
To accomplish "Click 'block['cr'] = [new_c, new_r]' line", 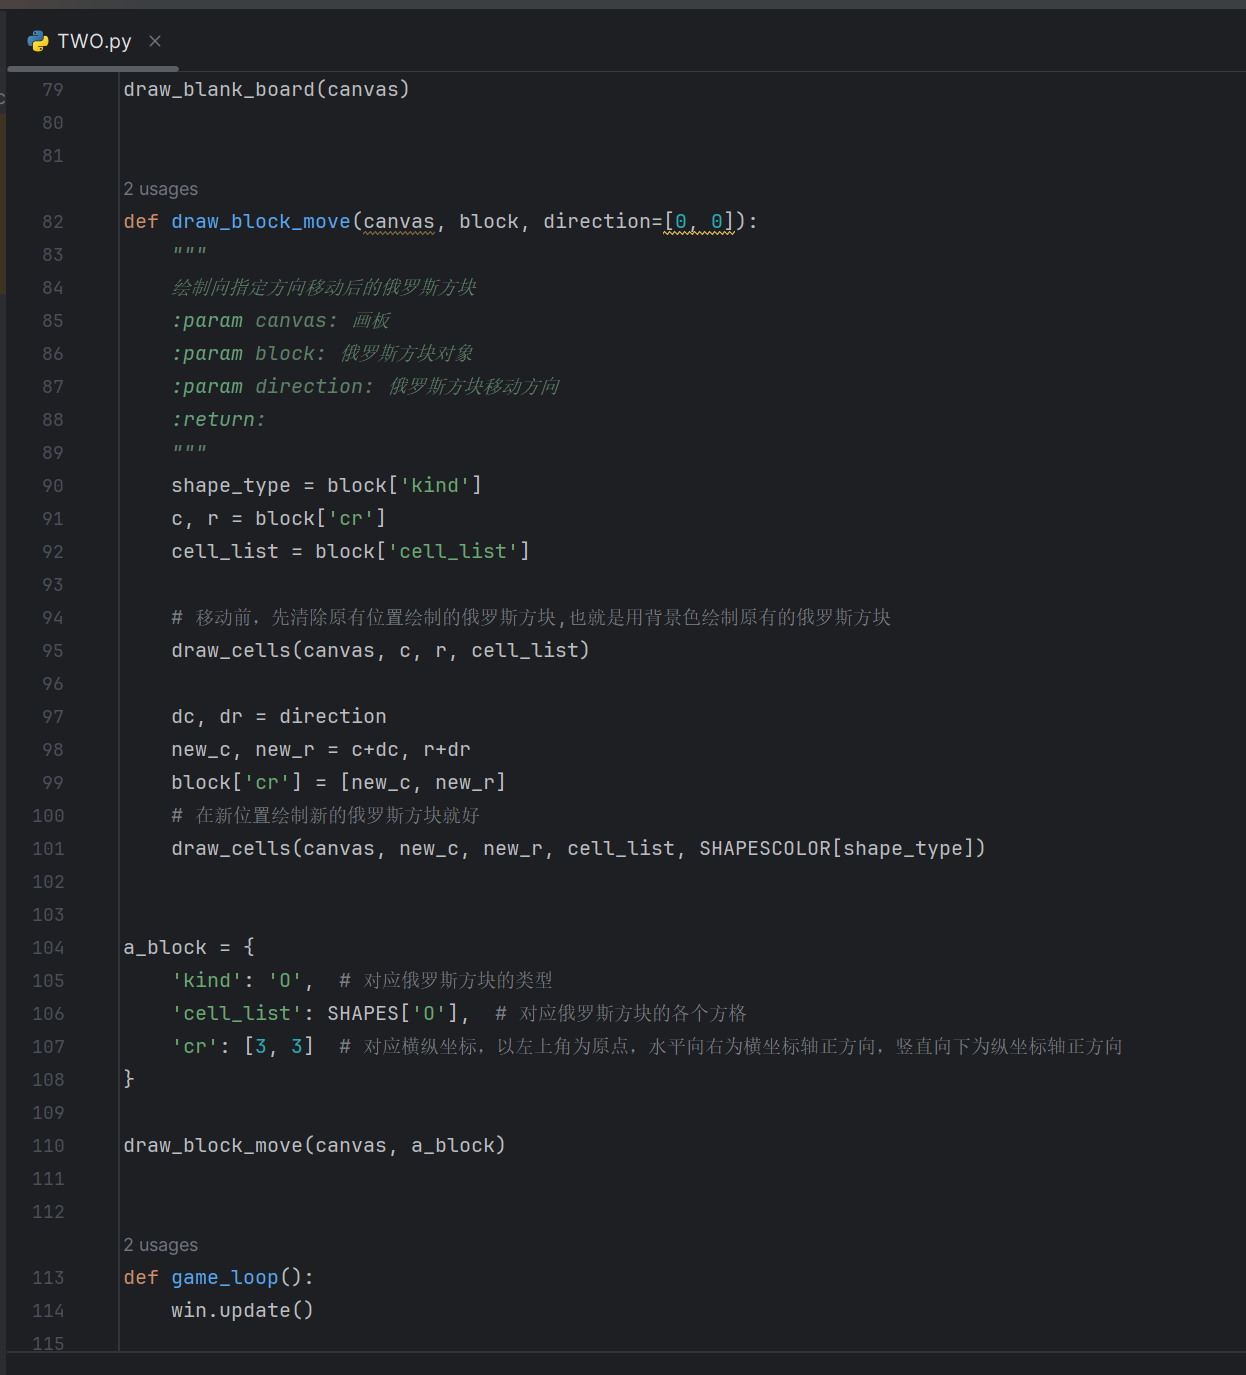I will (339, 782).
